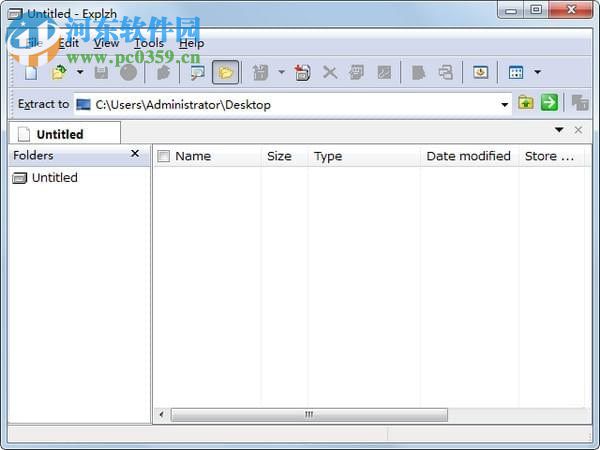
Task: Select the Untitled document tab
Action: (x=64, y=134)
